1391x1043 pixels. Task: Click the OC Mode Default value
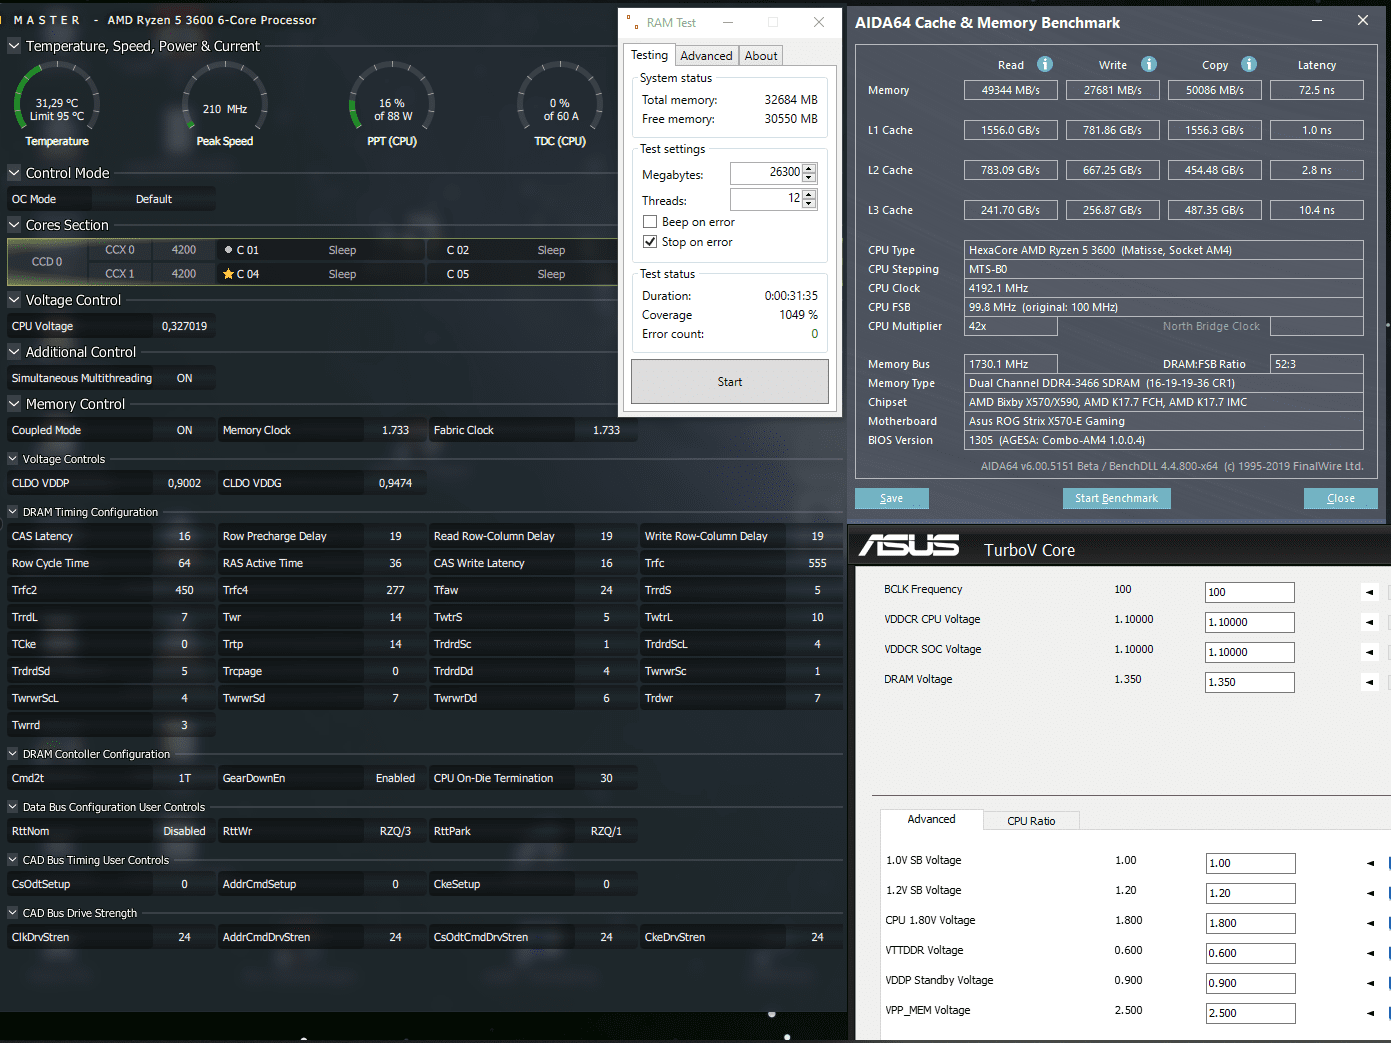pyautogui.click(x=154, y=199)
